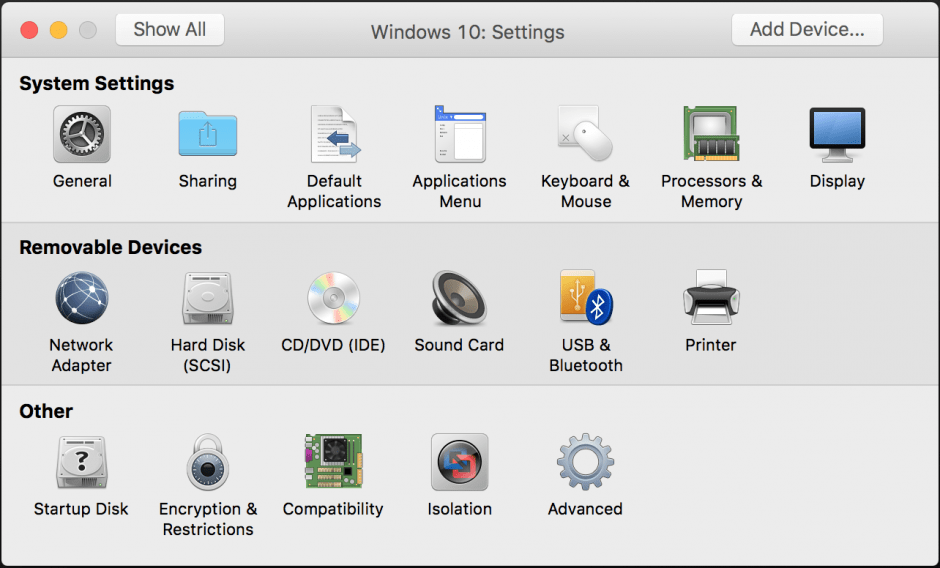
Task: Click the Show All button
Action: pyautogui.click(x=170, y=29)
